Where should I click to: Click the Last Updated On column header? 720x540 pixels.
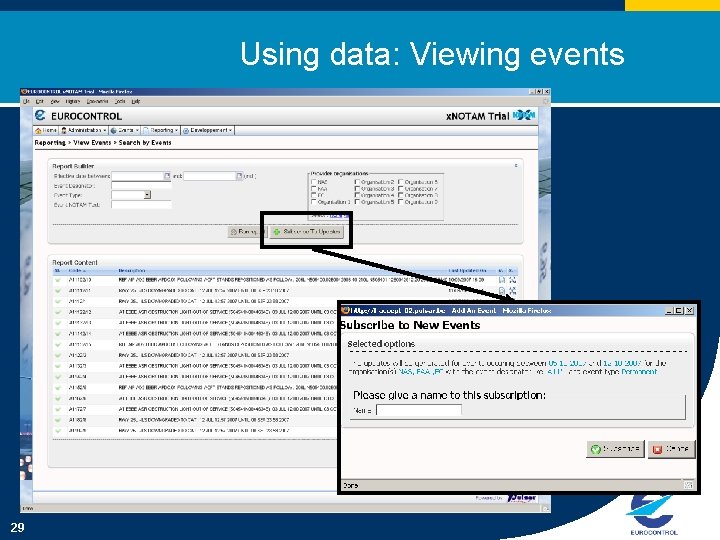tap(467, 270)
